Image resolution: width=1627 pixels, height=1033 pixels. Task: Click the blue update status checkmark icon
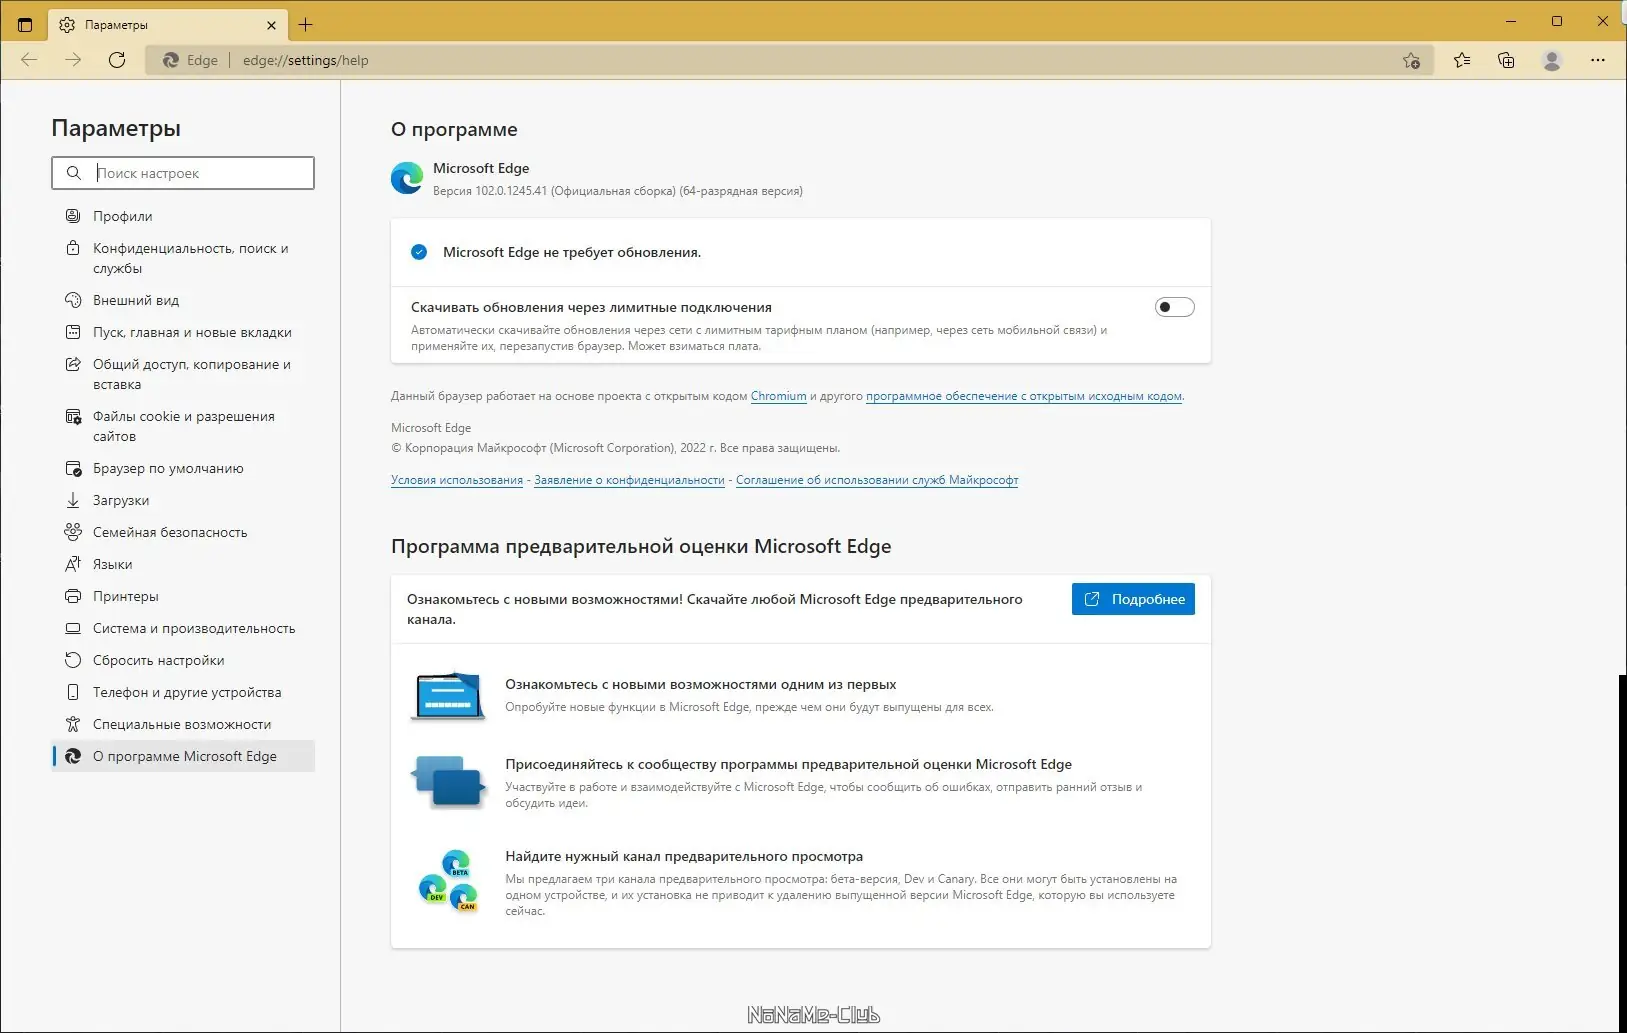419,252
